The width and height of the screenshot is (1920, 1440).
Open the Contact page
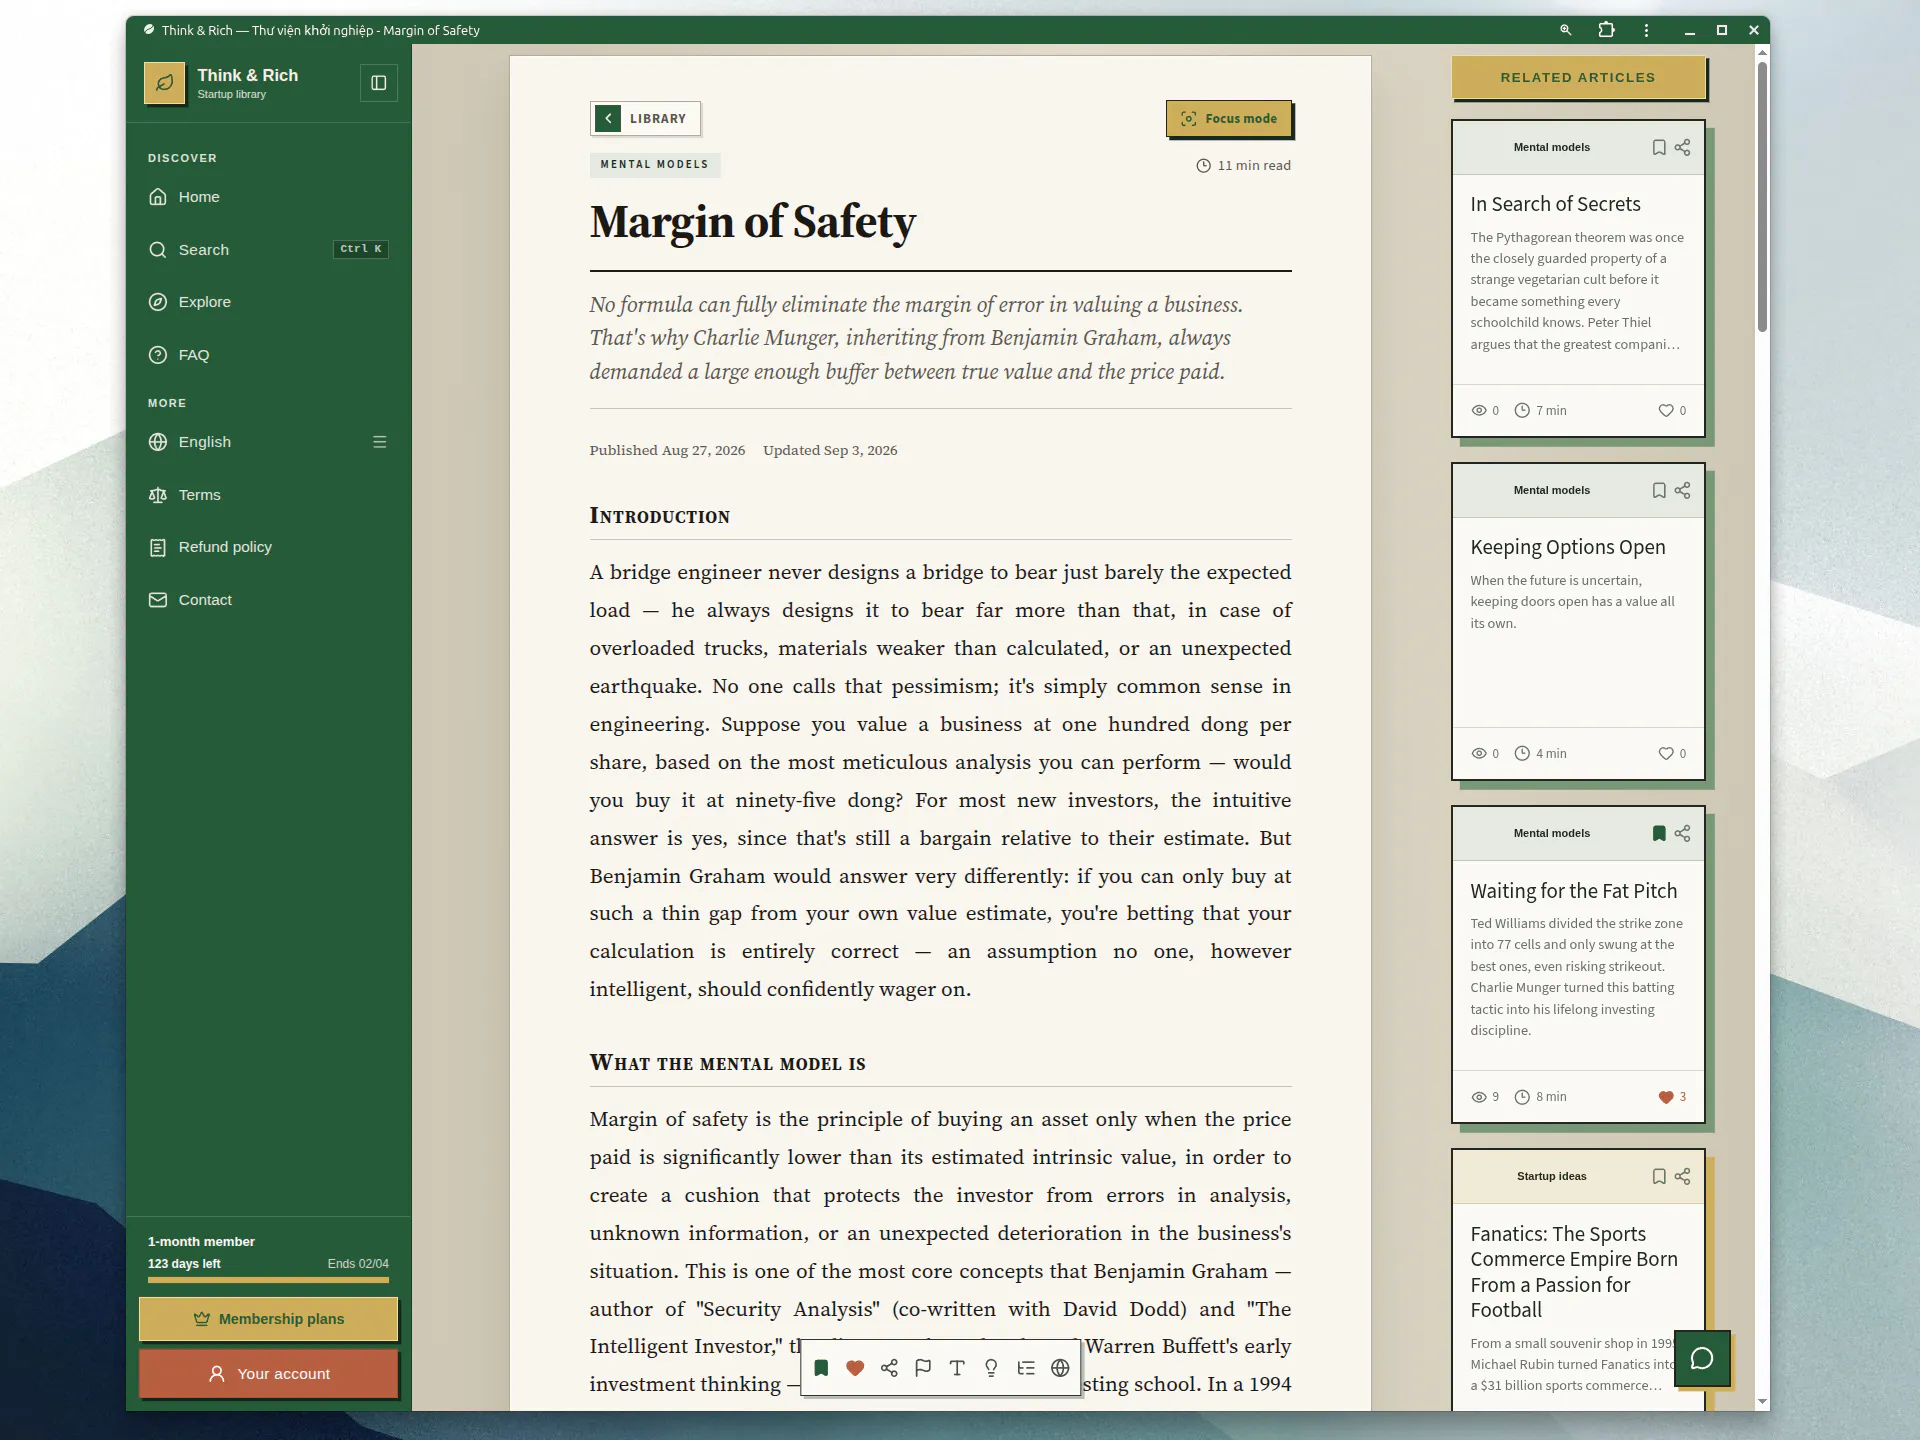click(x=268, y=600)
